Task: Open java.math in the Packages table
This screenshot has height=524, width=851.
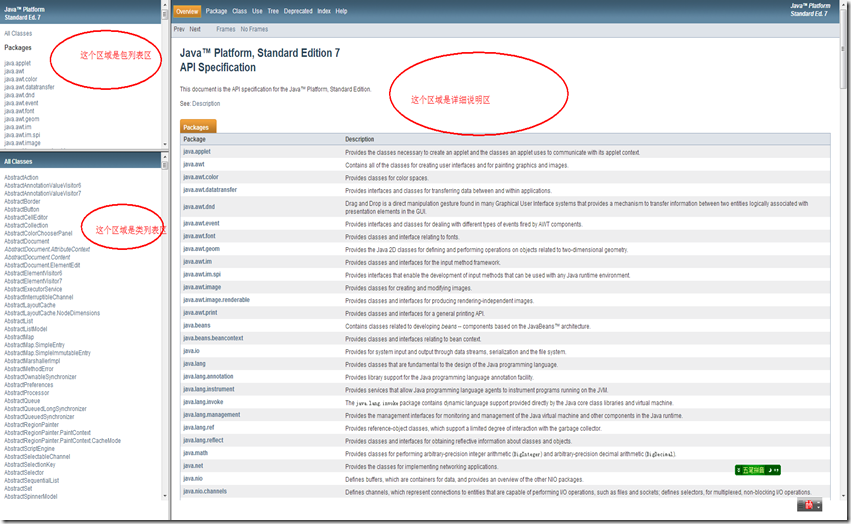Action: click(x=195, y=453)
